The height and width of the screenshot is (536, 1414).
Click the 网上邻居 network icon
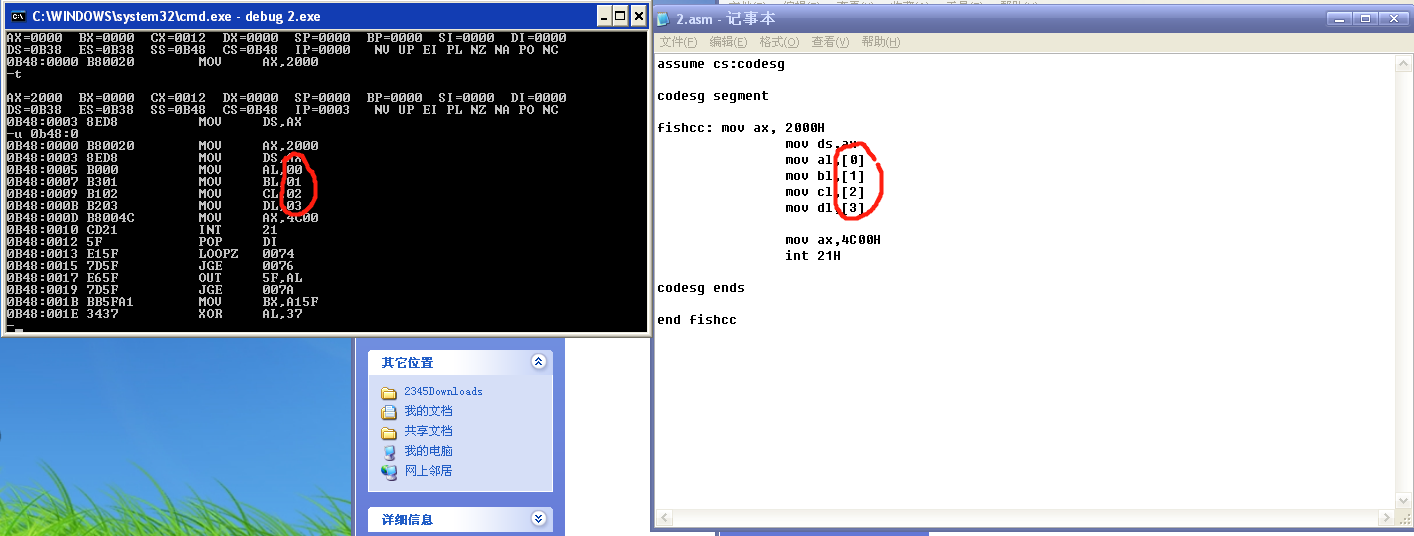(389, 471)
